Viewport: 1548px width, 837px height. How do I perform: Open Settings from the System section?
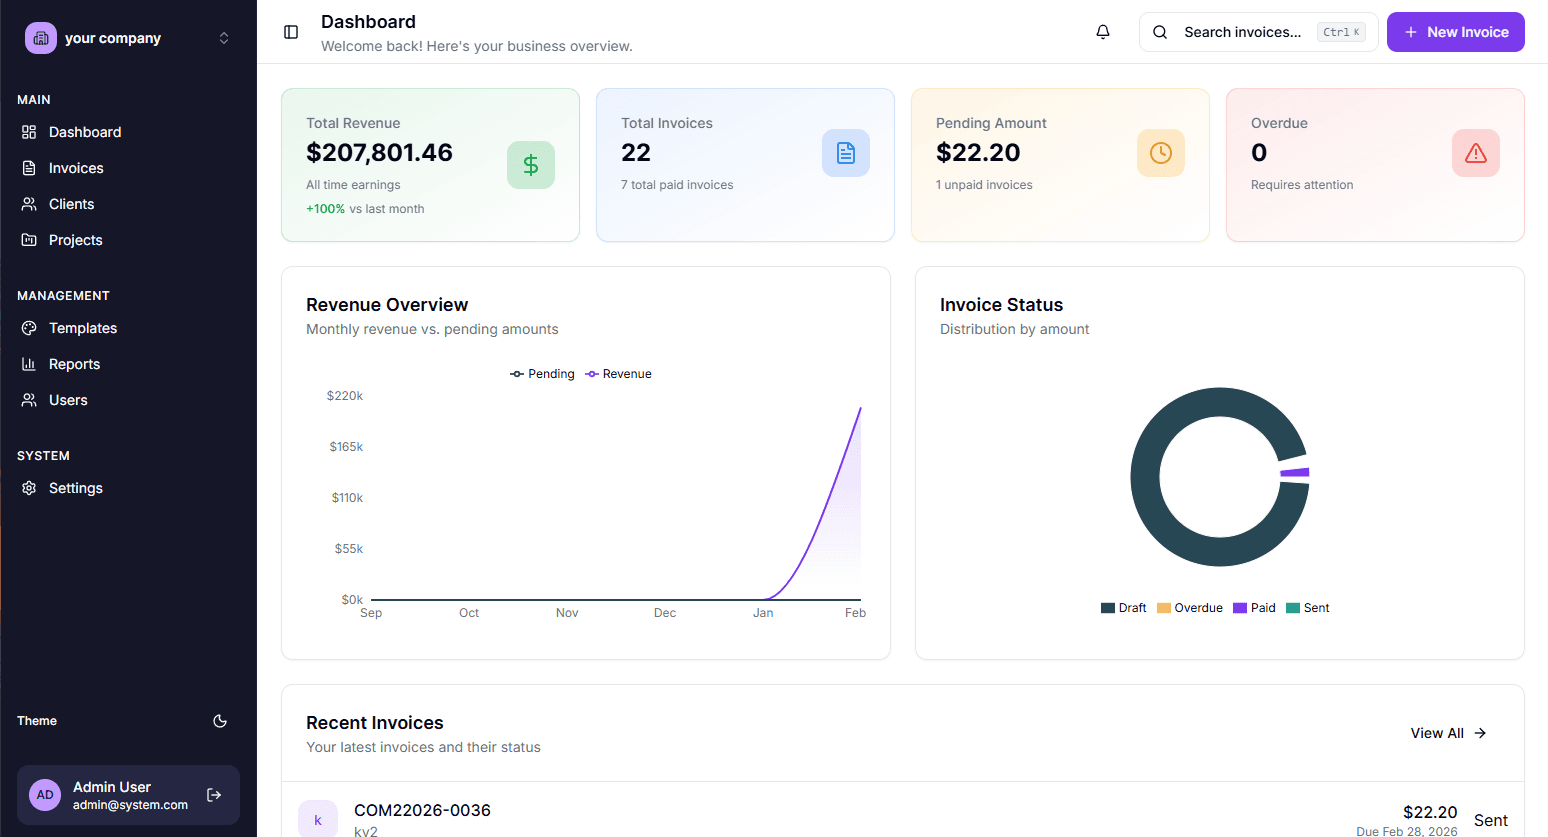tap(76, 487)
